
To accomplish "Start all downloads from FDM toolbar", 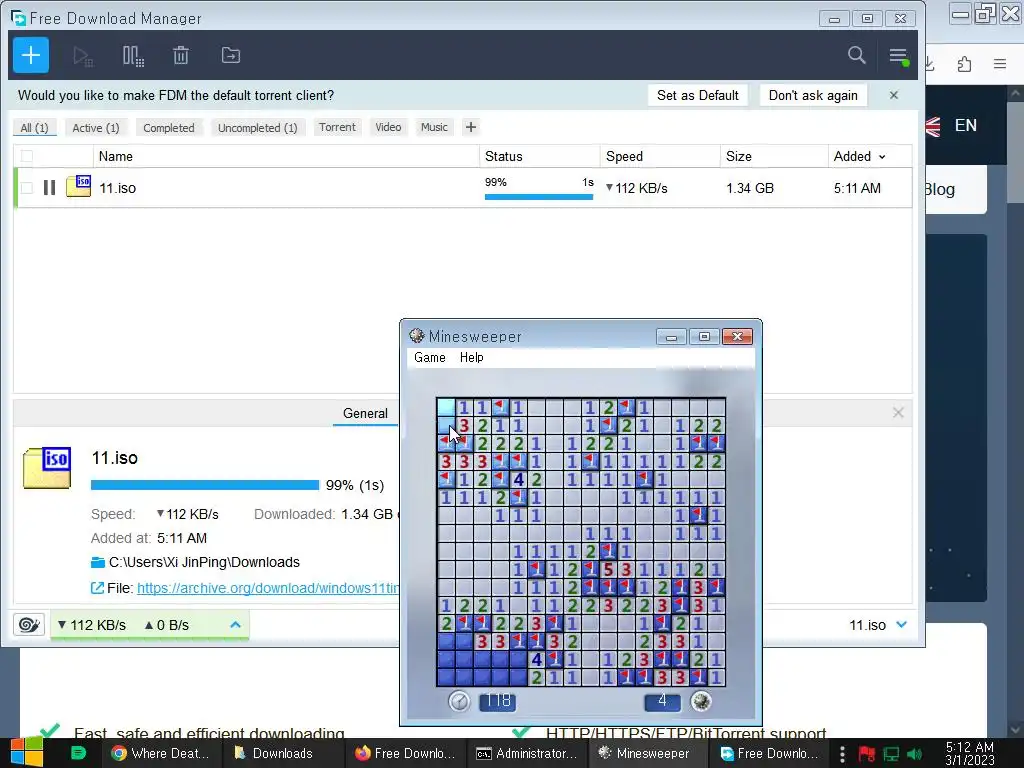I will tap(83, 56).
